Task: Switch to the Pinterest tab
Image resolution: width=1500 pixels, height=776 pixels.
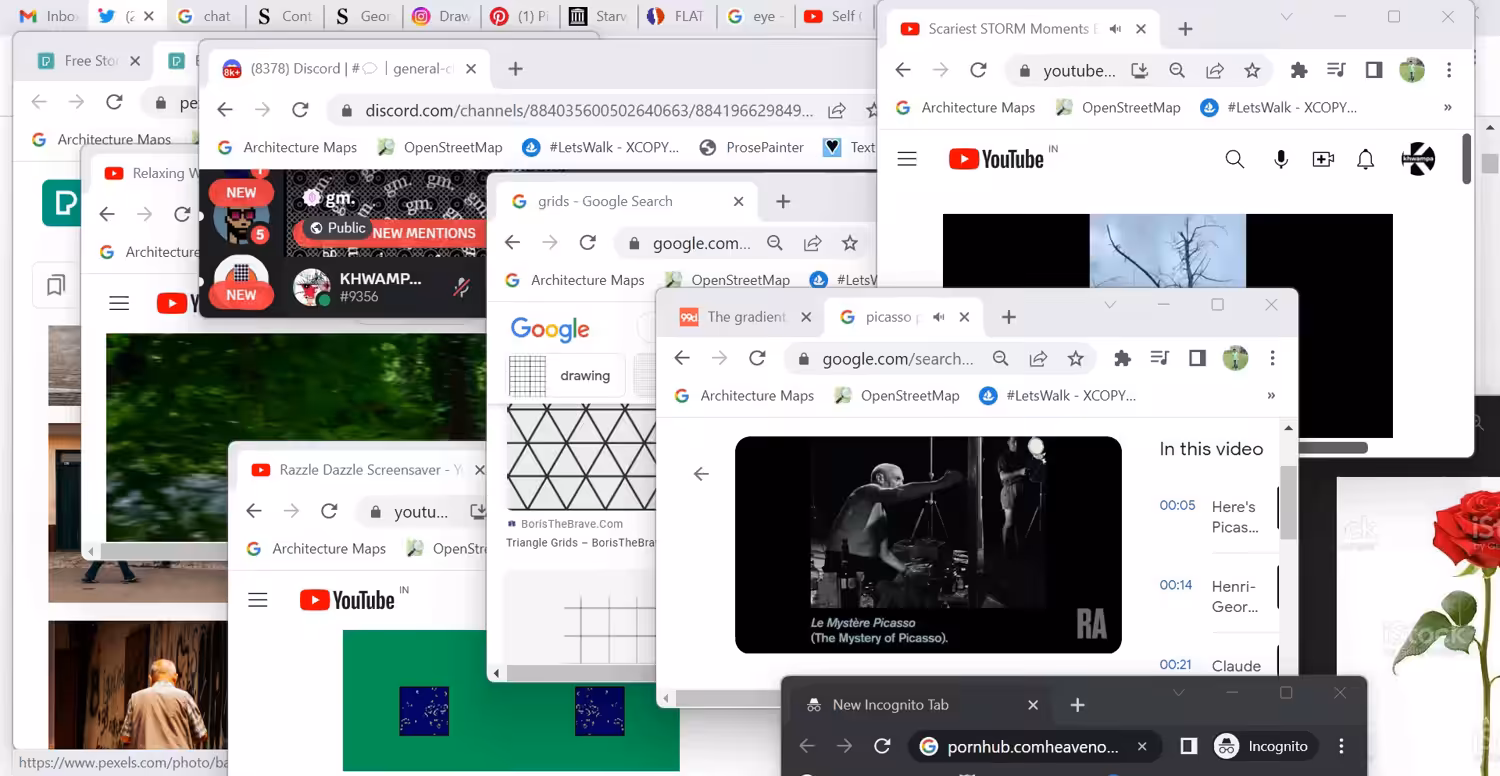Action: tap(519, 16)
